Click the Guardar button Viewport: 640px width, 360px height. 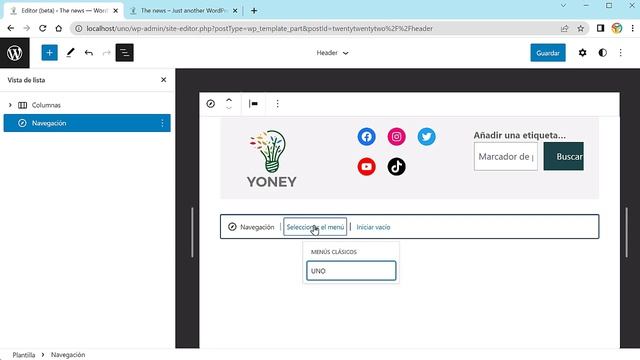coord(548,53)
